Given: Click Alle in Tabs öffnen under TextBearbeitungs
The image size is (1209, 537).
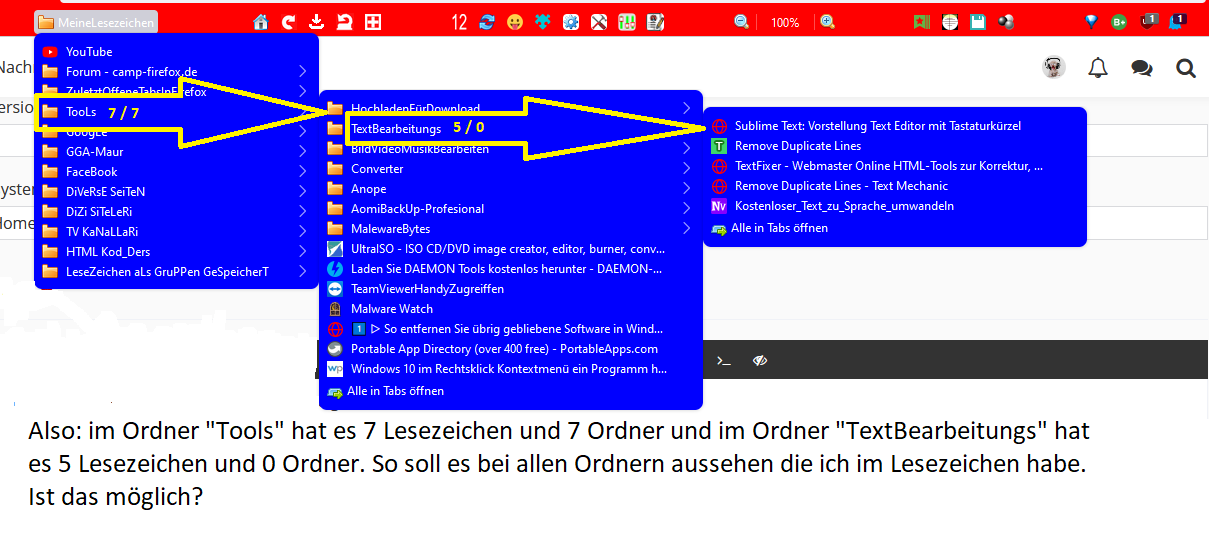Looking at the screenshot, I should [x=894, y=228].
